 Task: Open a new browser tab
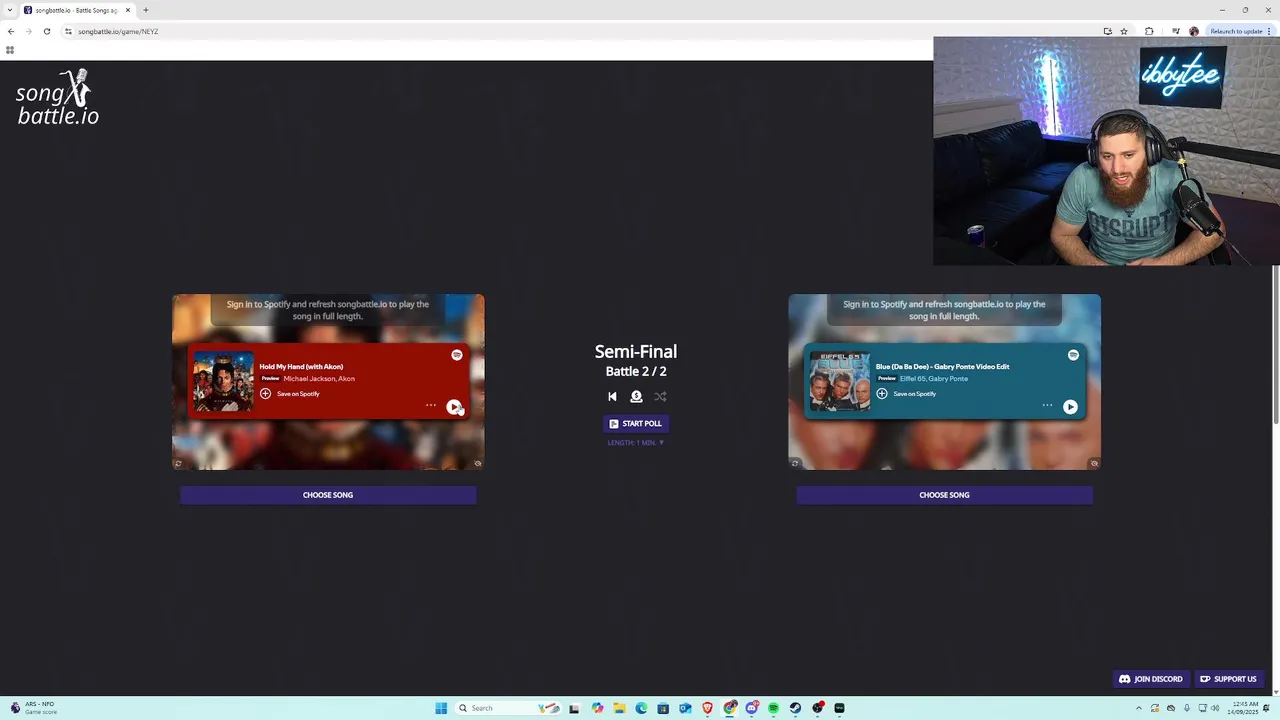[146, 10]
